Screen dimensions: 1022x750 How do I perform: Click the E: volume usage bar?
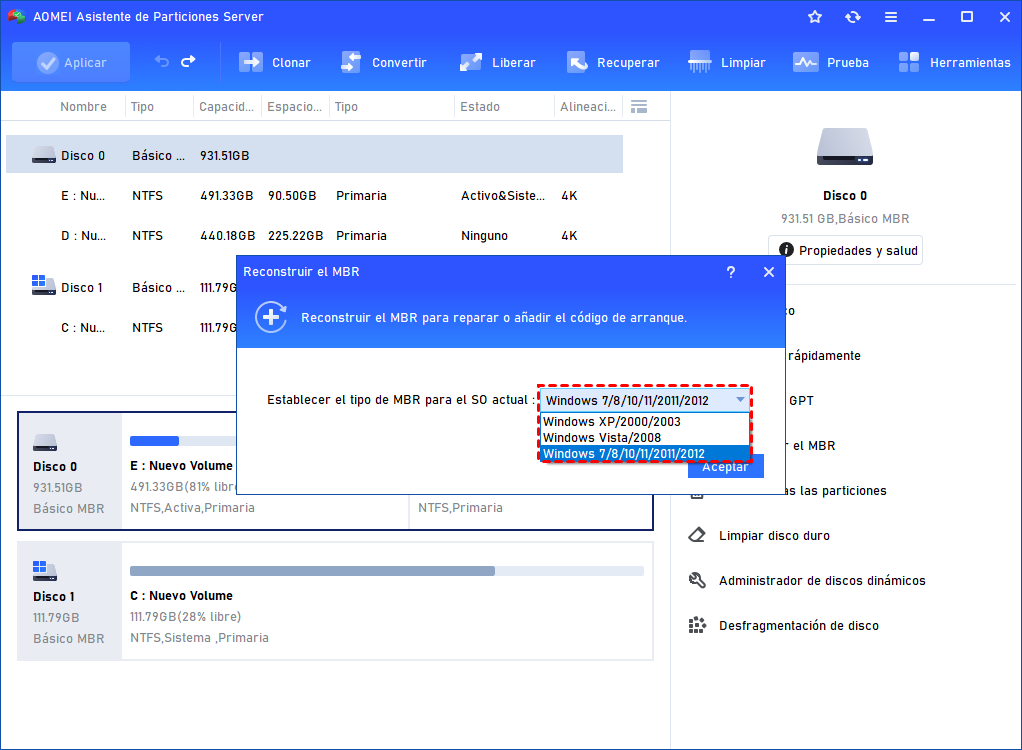coord(182,441)
